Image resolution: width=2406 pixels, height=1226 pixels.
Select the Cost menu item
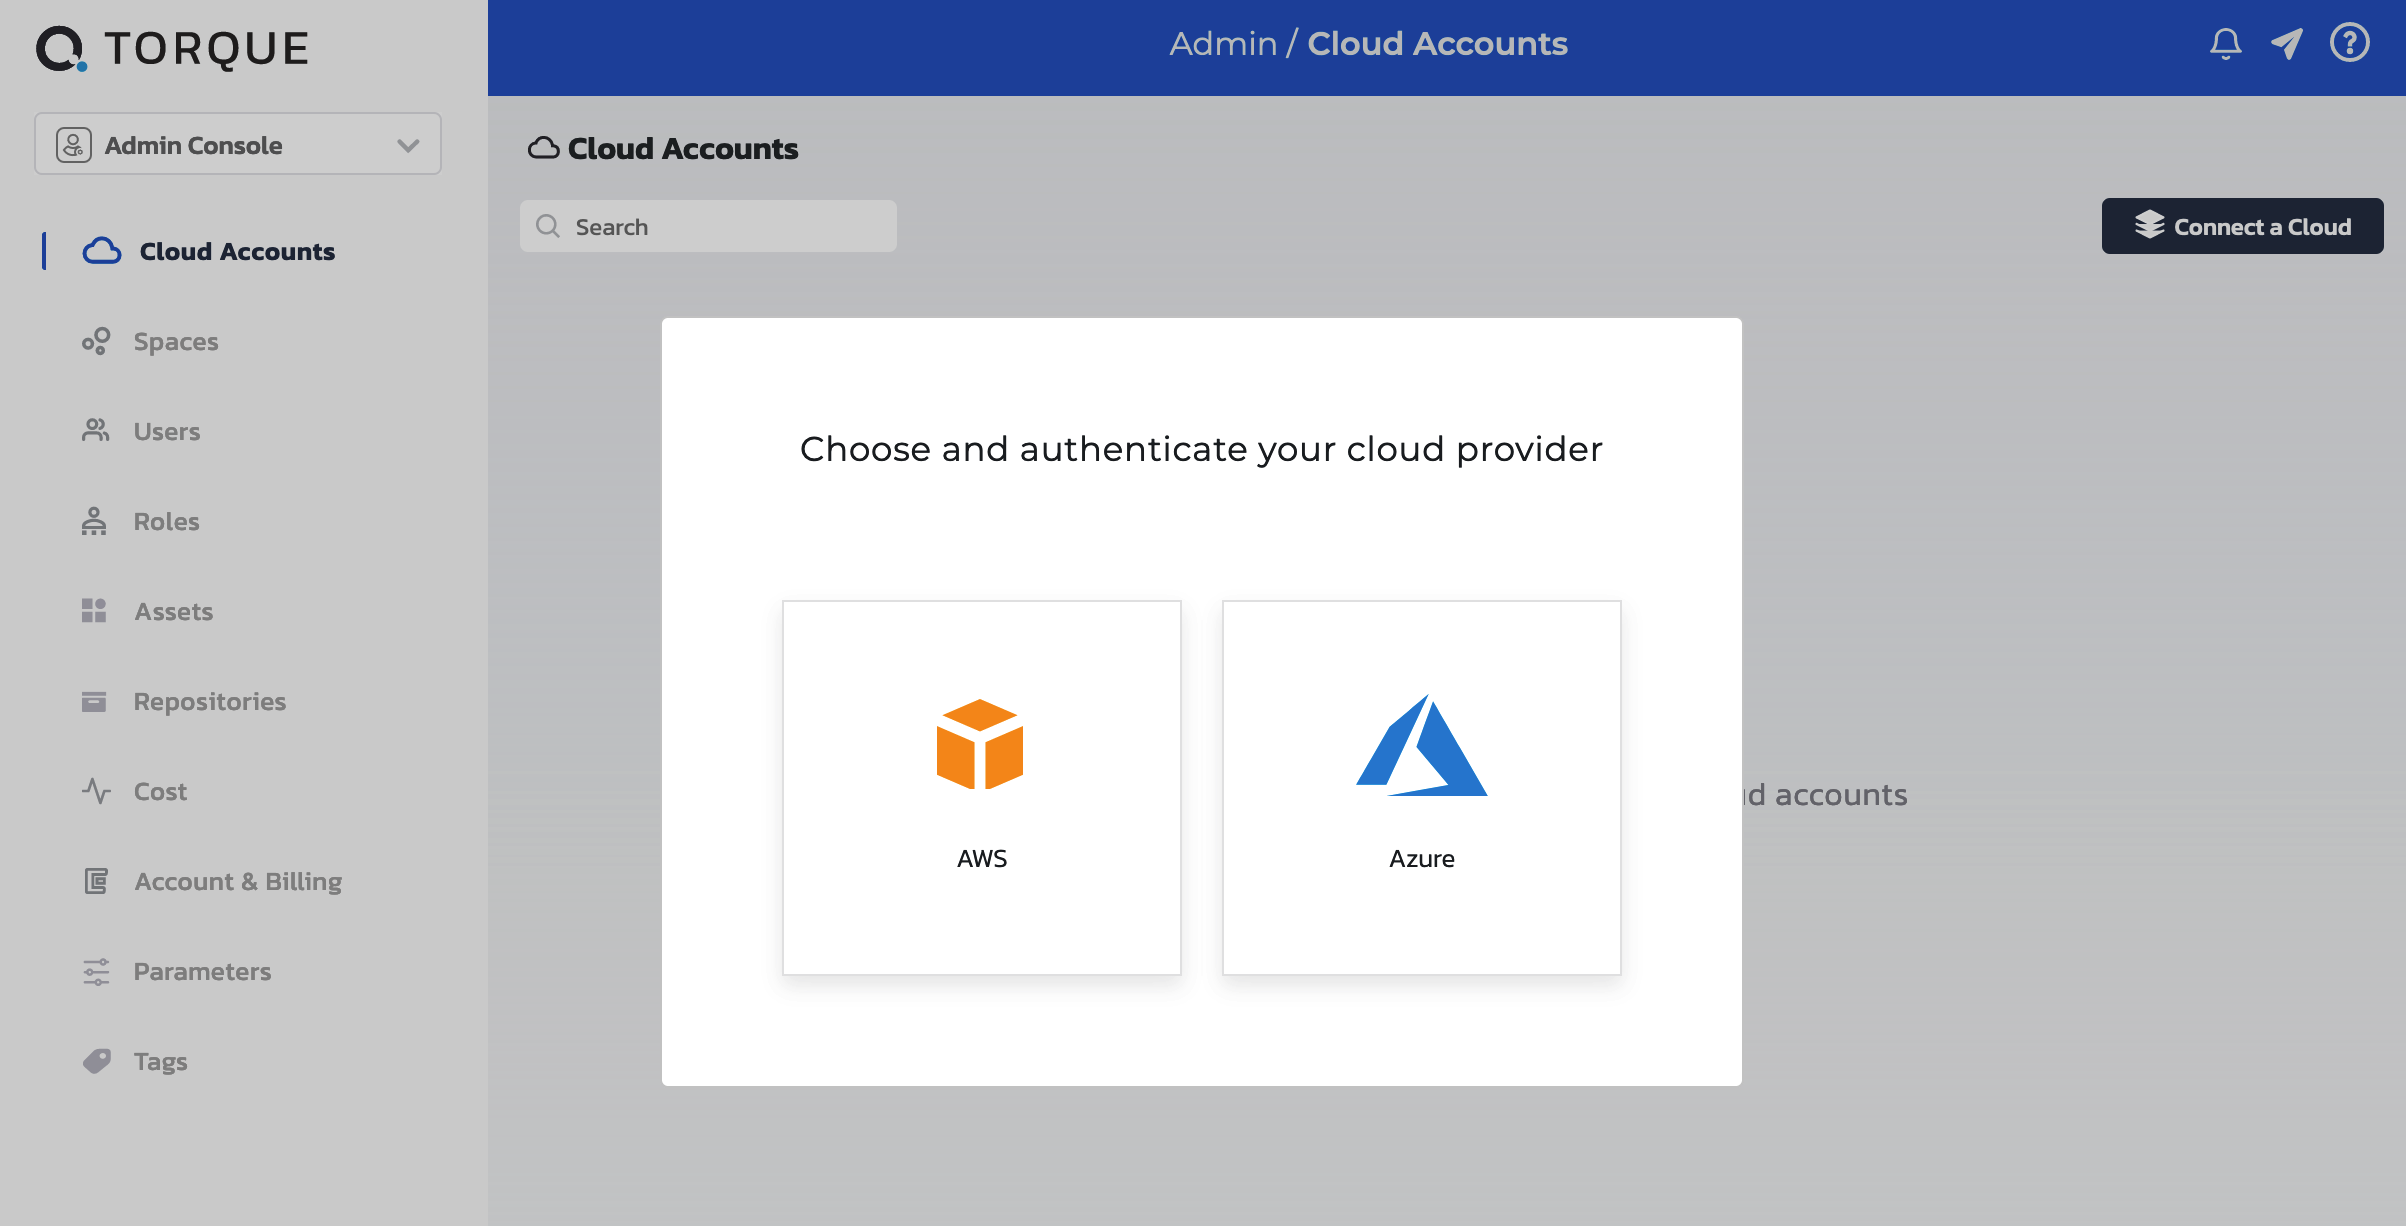160,791
